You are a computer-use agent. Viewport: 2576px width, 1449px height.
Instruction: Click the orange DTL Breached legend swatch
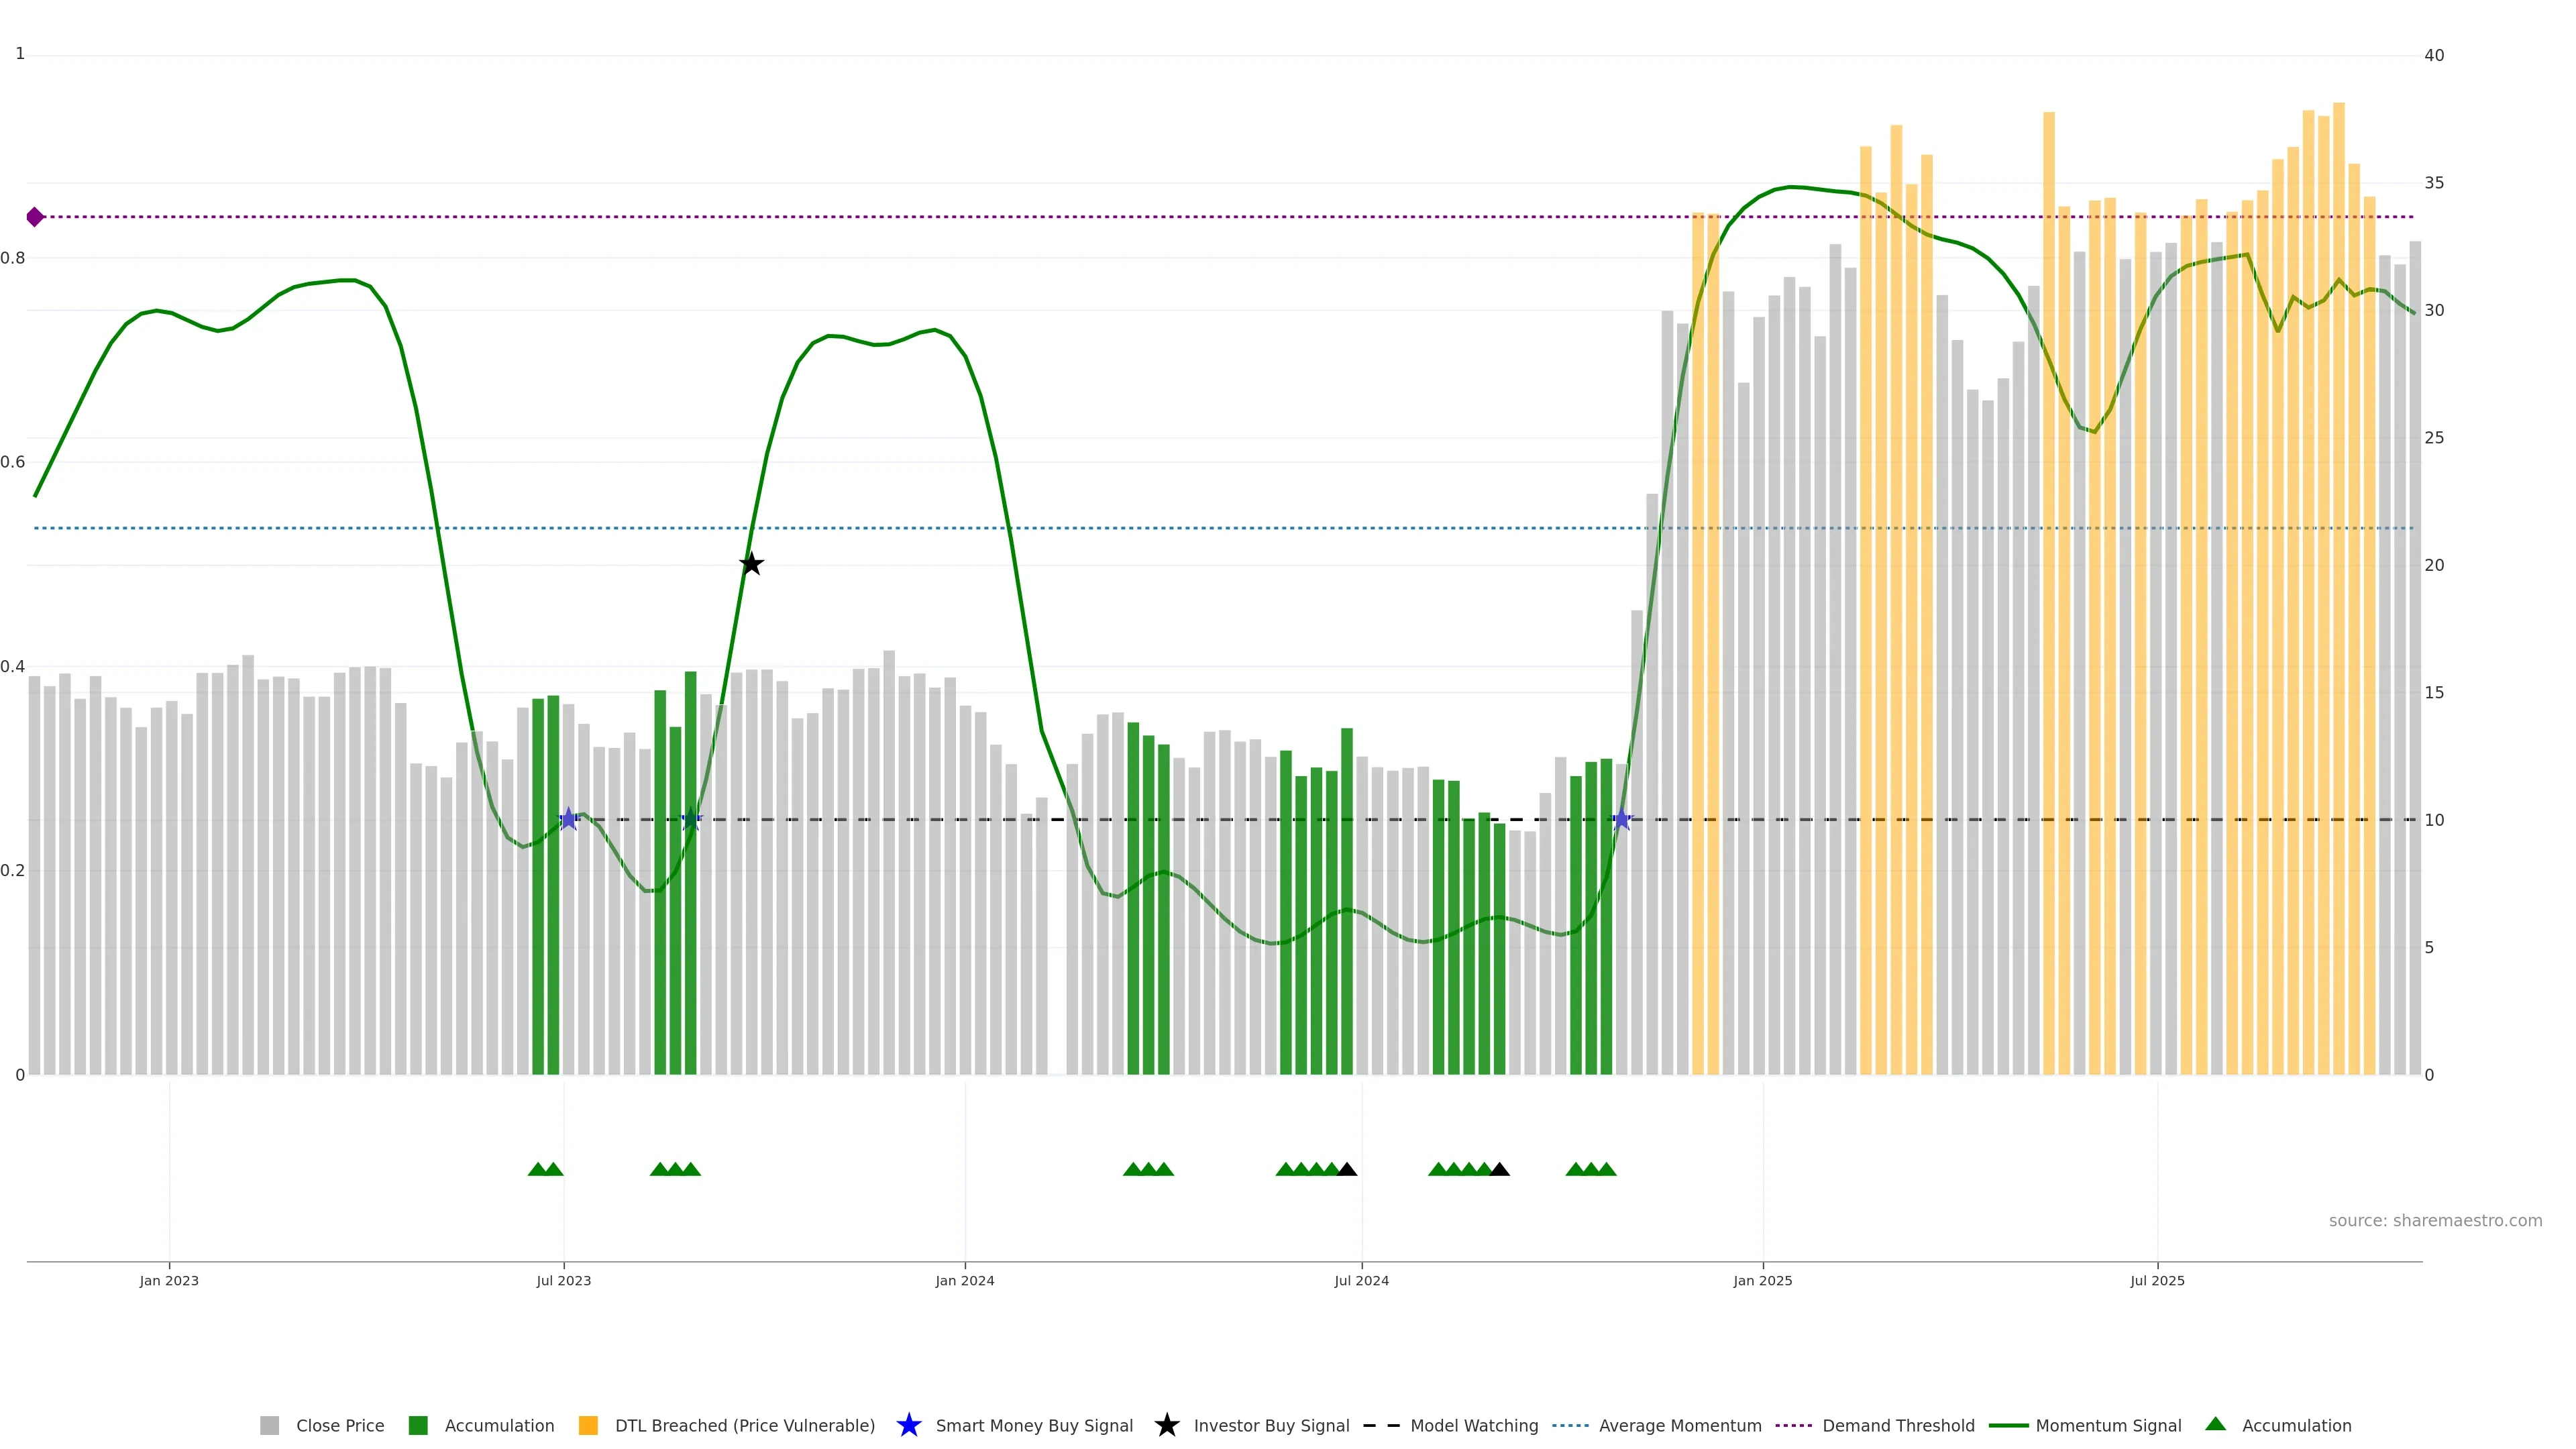[x=588, y=1425]
